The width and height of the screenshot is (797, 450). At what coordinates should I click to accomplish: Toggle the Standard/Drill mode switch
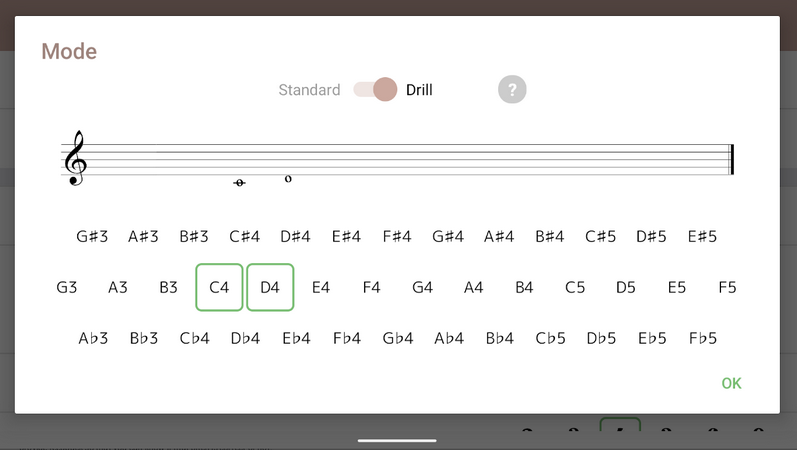(375, 90)
